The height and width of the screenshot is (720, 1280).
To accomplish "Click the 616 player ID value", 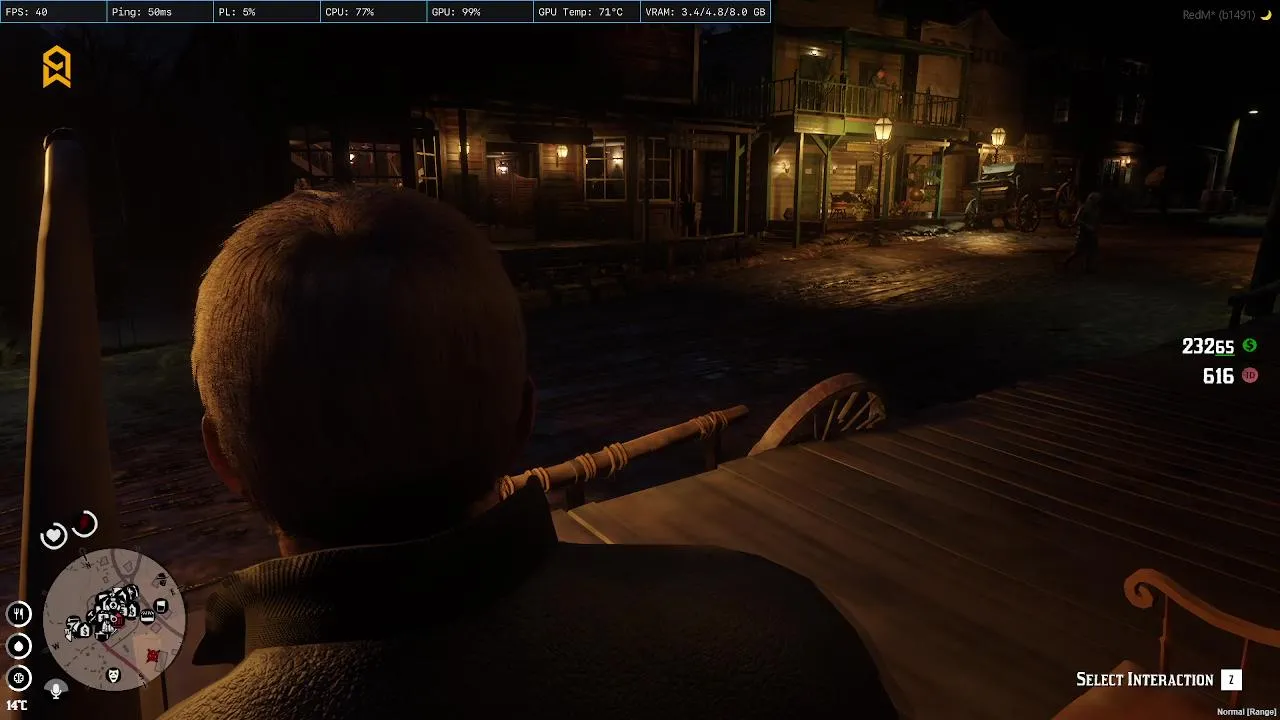I will [1218, 376].
